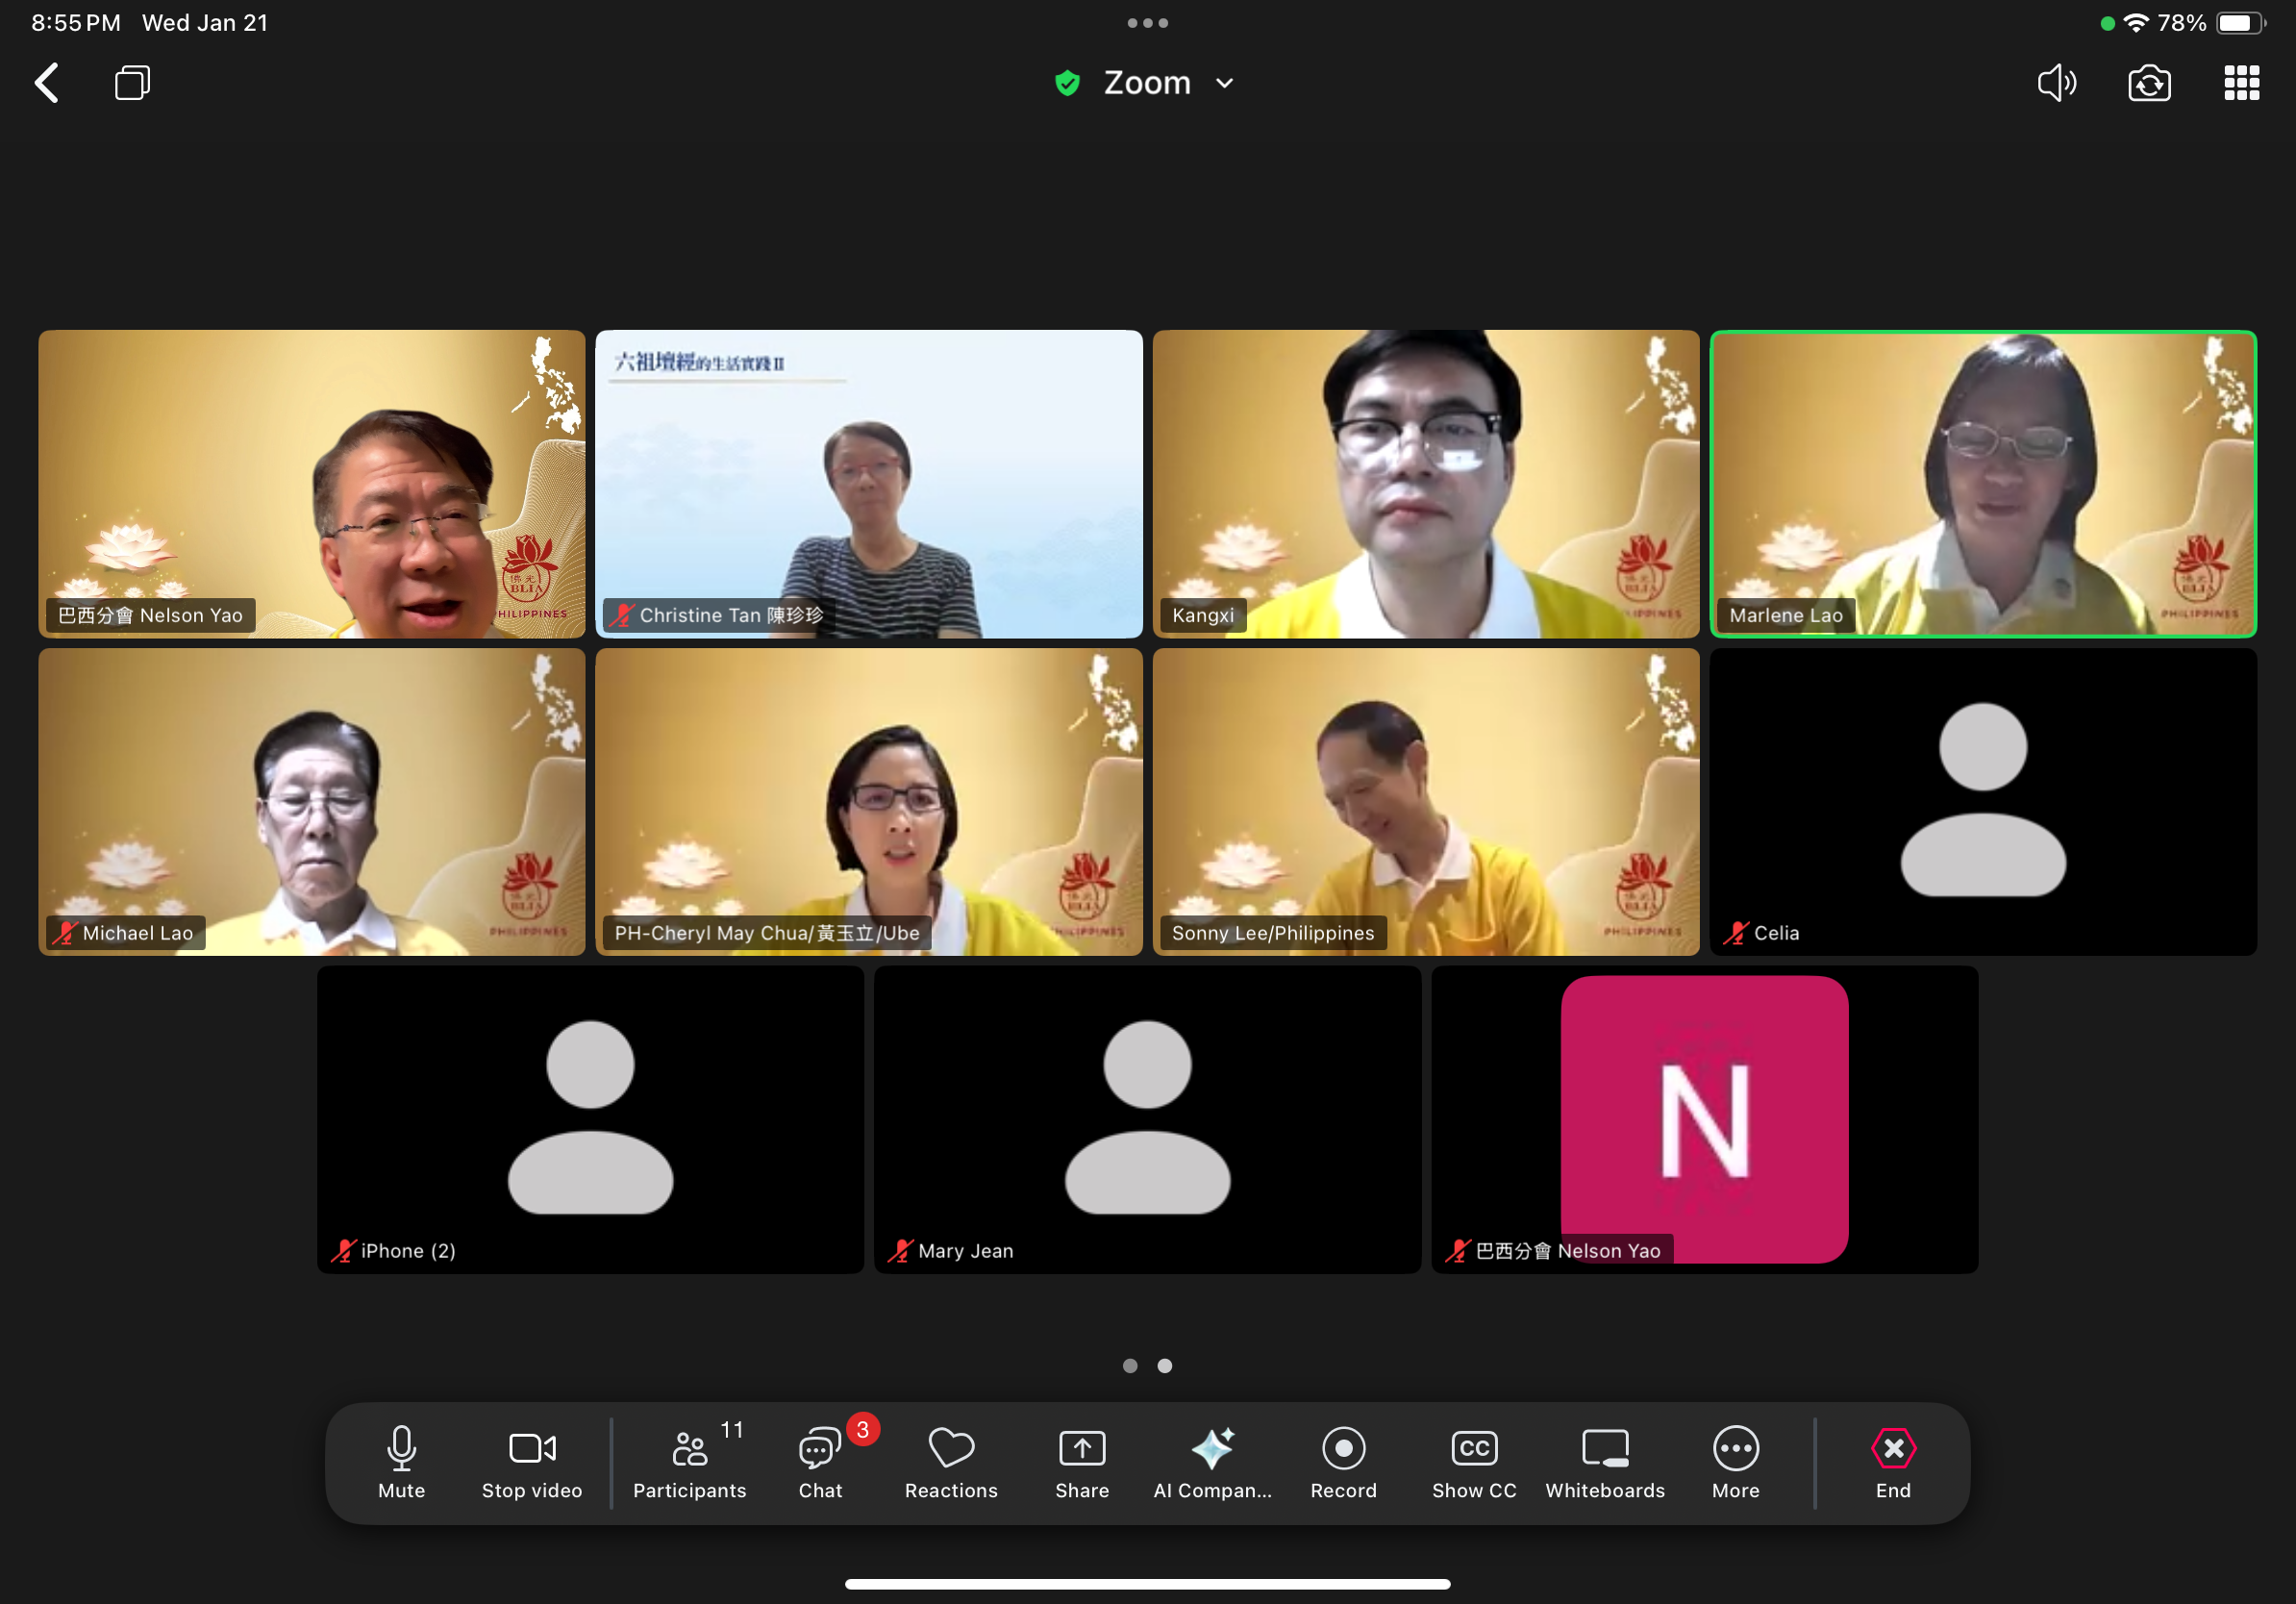Mute the microphone
This screenshot has height=1604, width=2296.
click(401, 1461)
